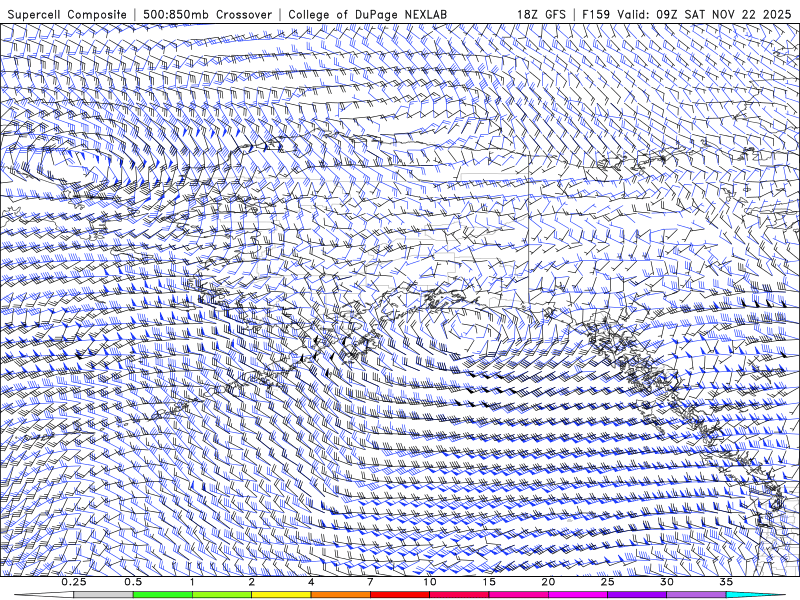Screen dimensions: 800x600
Task: Click the 'Supercell Composite' title text
Action: point(67,14)
